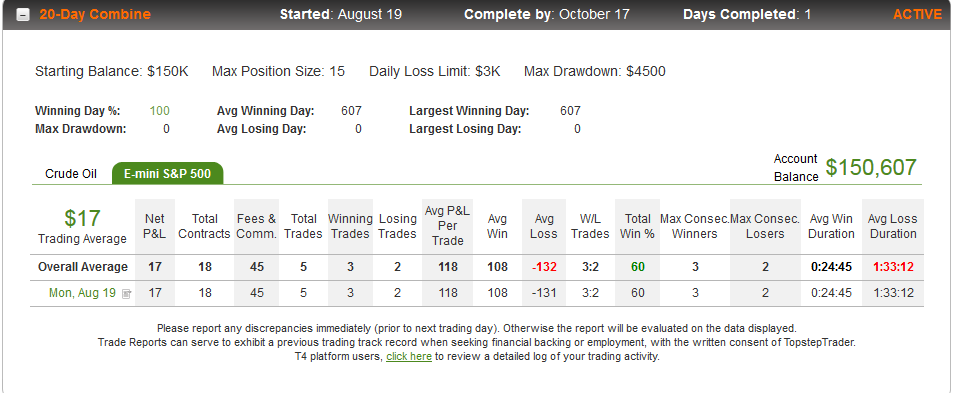Screen dimensions: 957x393
Task: Click the ACTIVE status label
Action: click(917, 15)
